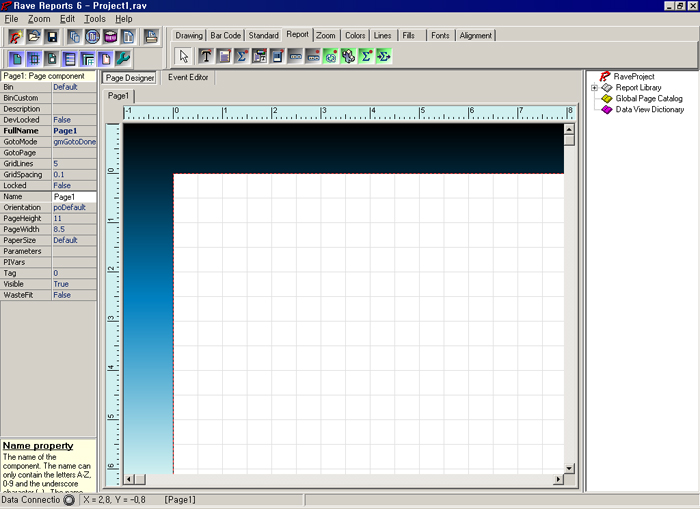Click the Orientation property value poDefault

tap(74, 208)
